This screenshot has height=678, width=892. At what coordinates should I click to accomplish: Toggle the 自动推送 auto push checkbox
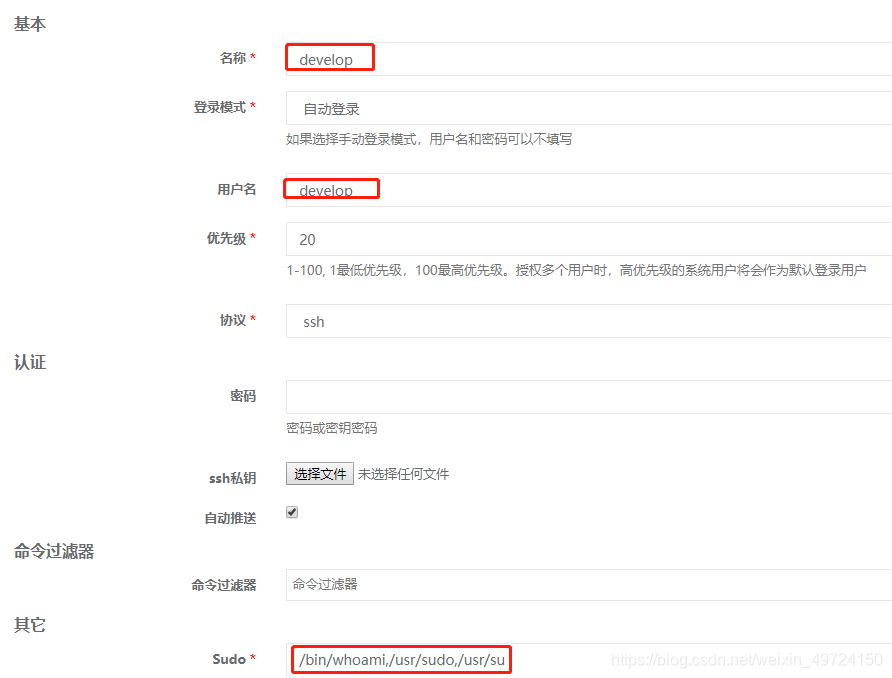[292, 512]
